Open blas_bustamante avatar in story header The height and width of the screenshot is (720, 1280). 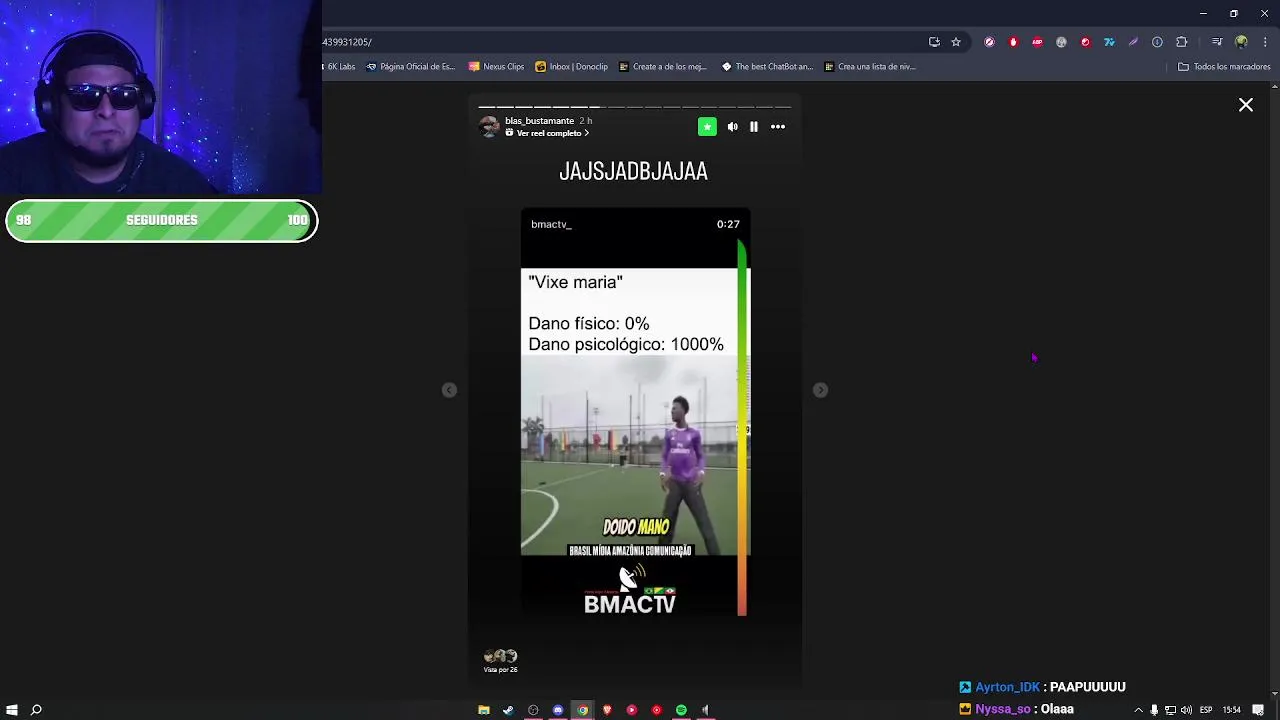pos(489,126)
